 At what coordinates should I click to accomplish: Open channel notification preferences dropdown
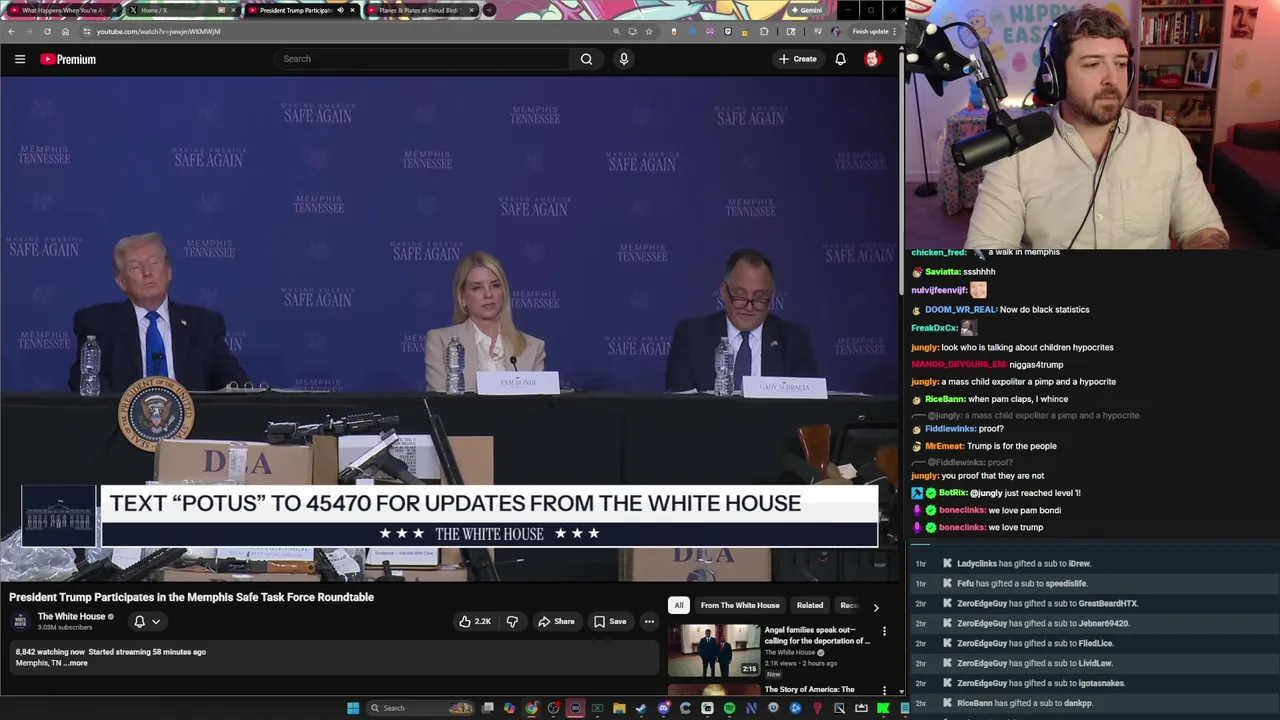(x=147, y=621)
